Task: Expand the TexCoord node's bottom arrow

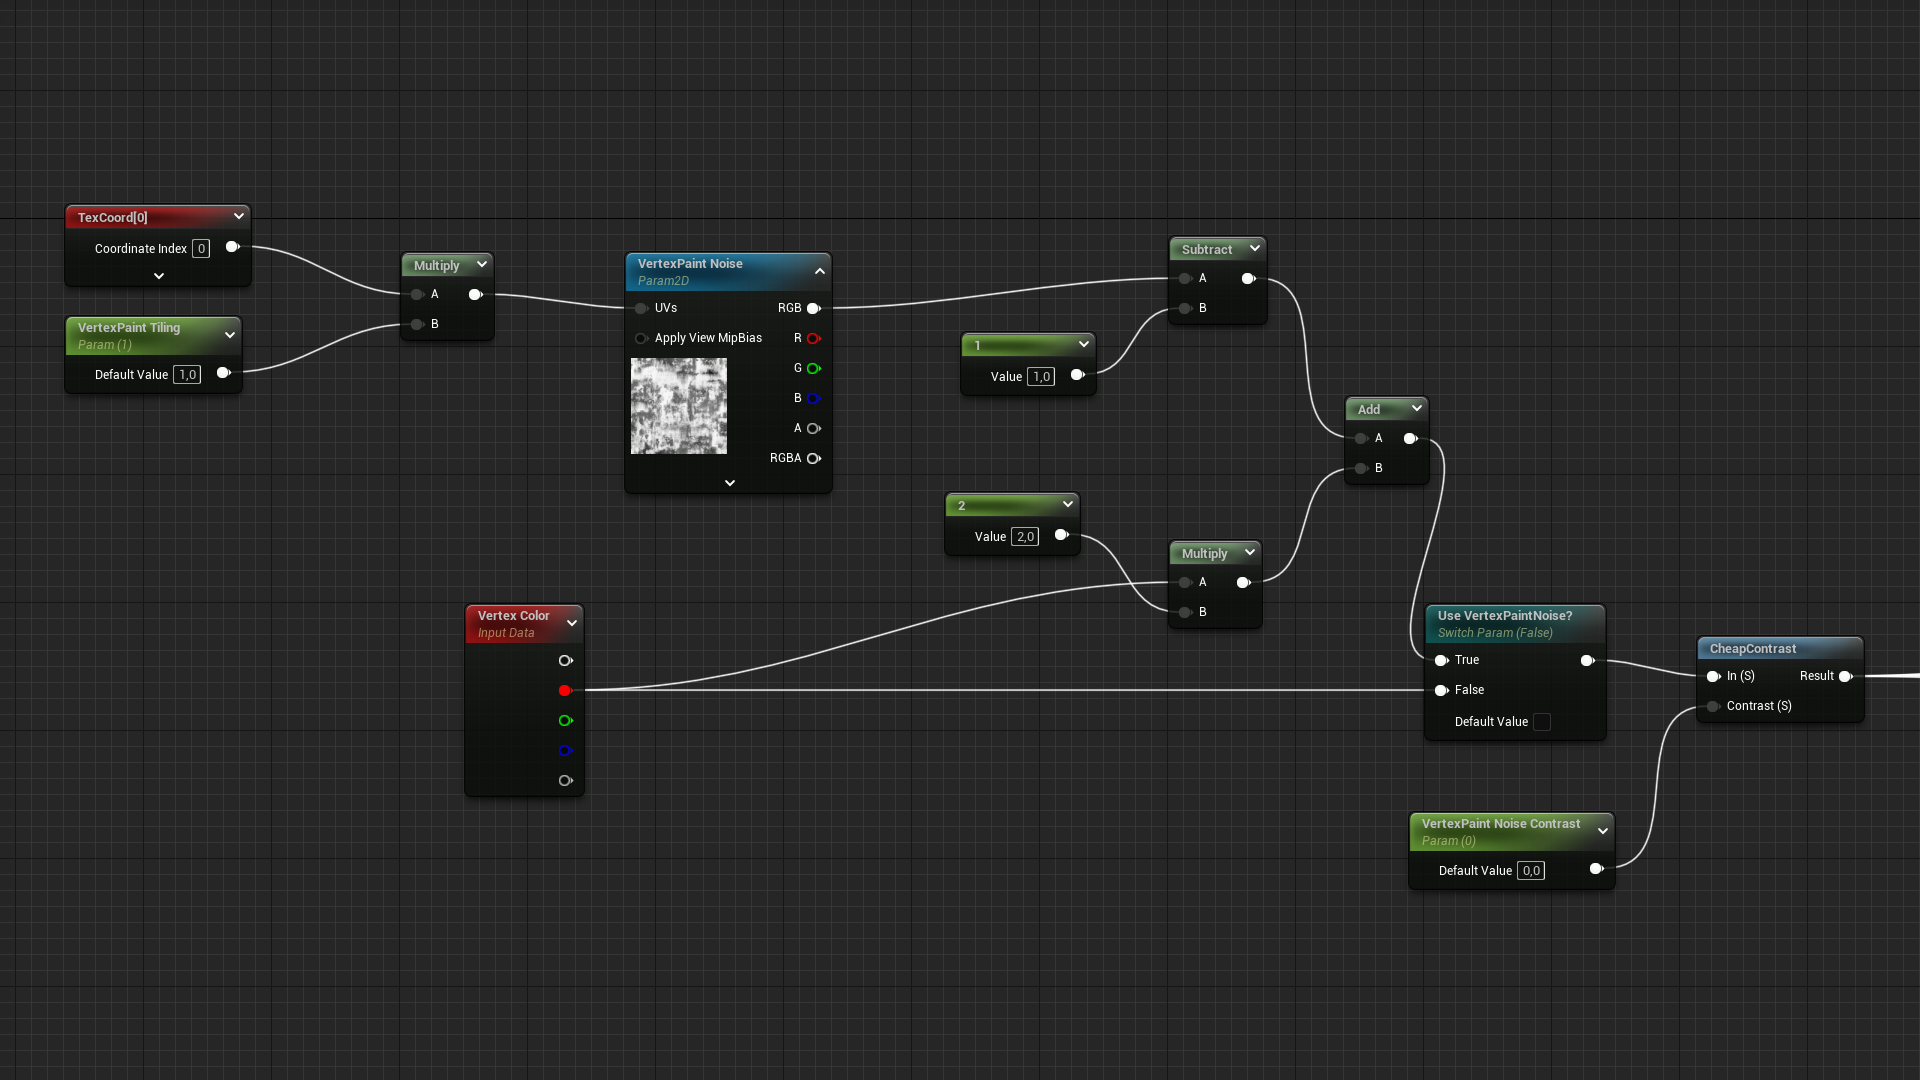Action: 158,276
